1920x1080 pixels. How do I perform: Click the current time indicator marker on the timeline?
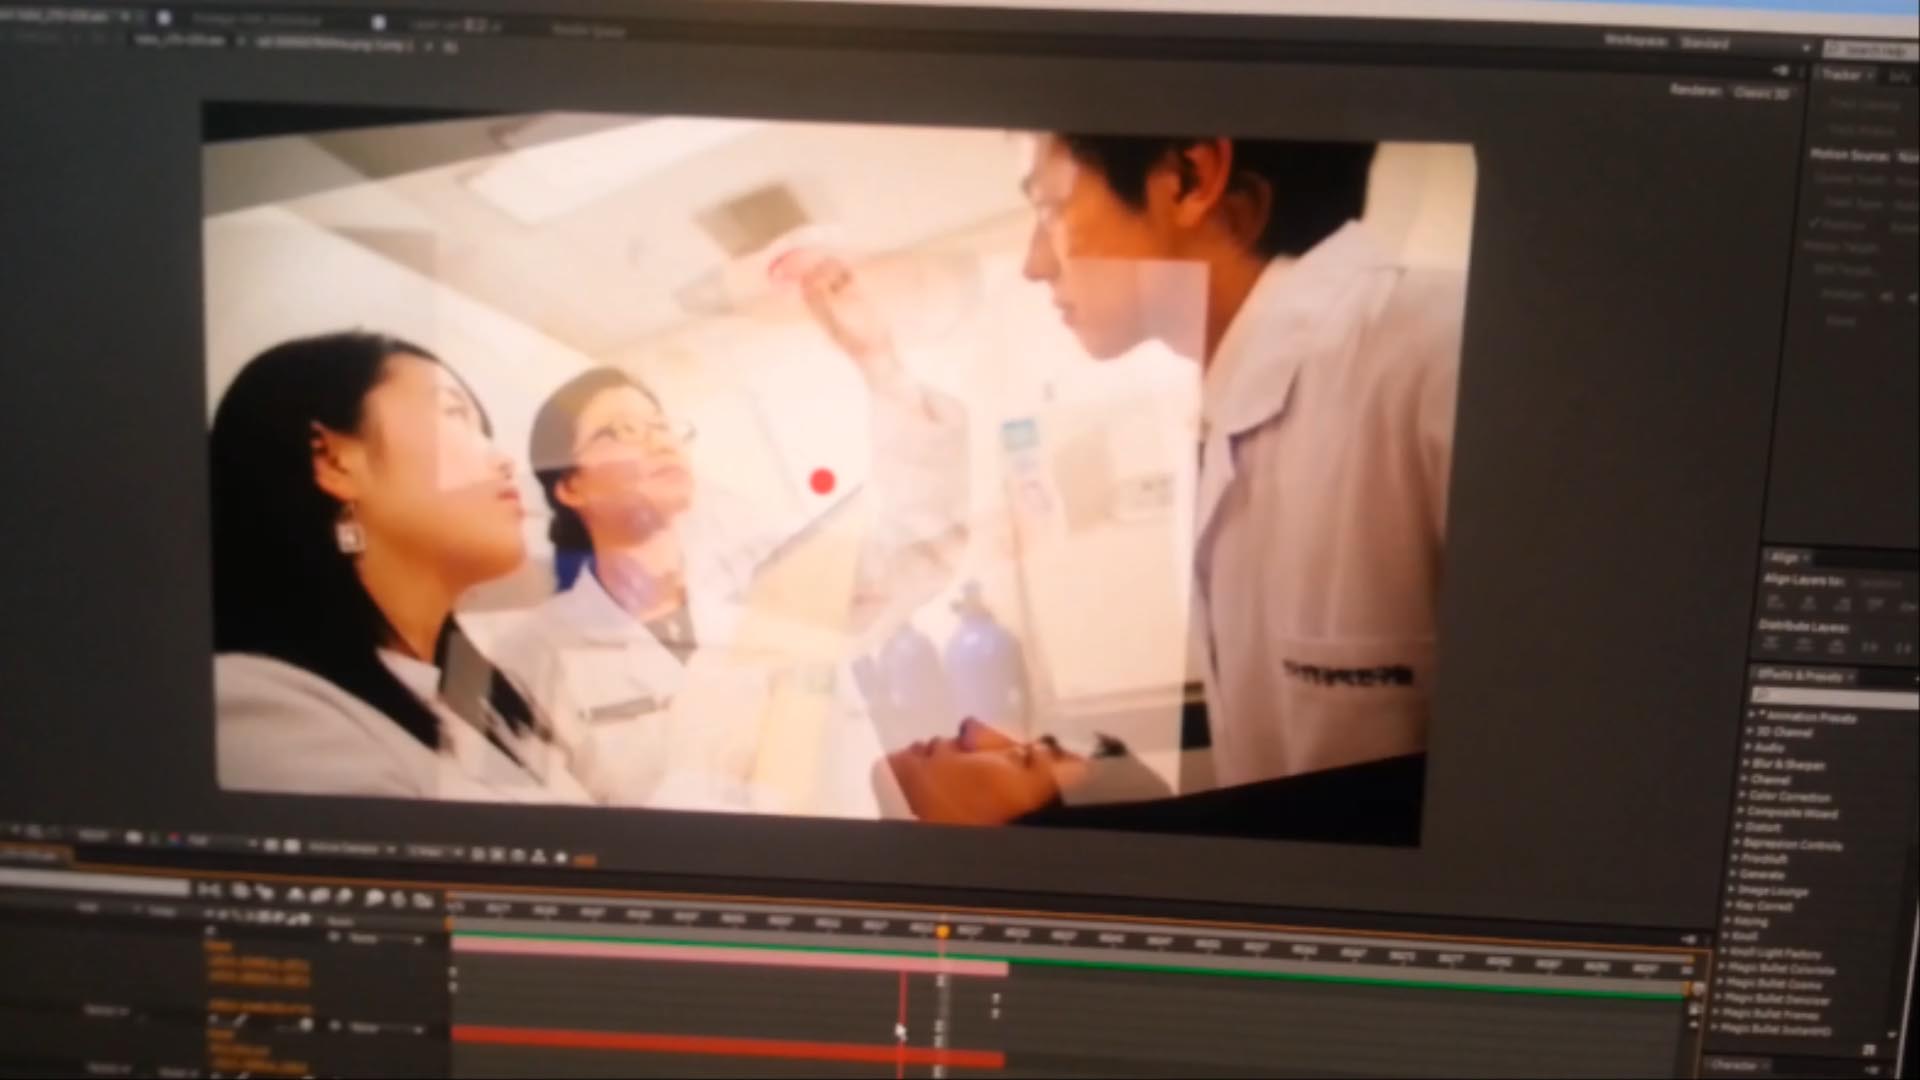tap(942, 931)
